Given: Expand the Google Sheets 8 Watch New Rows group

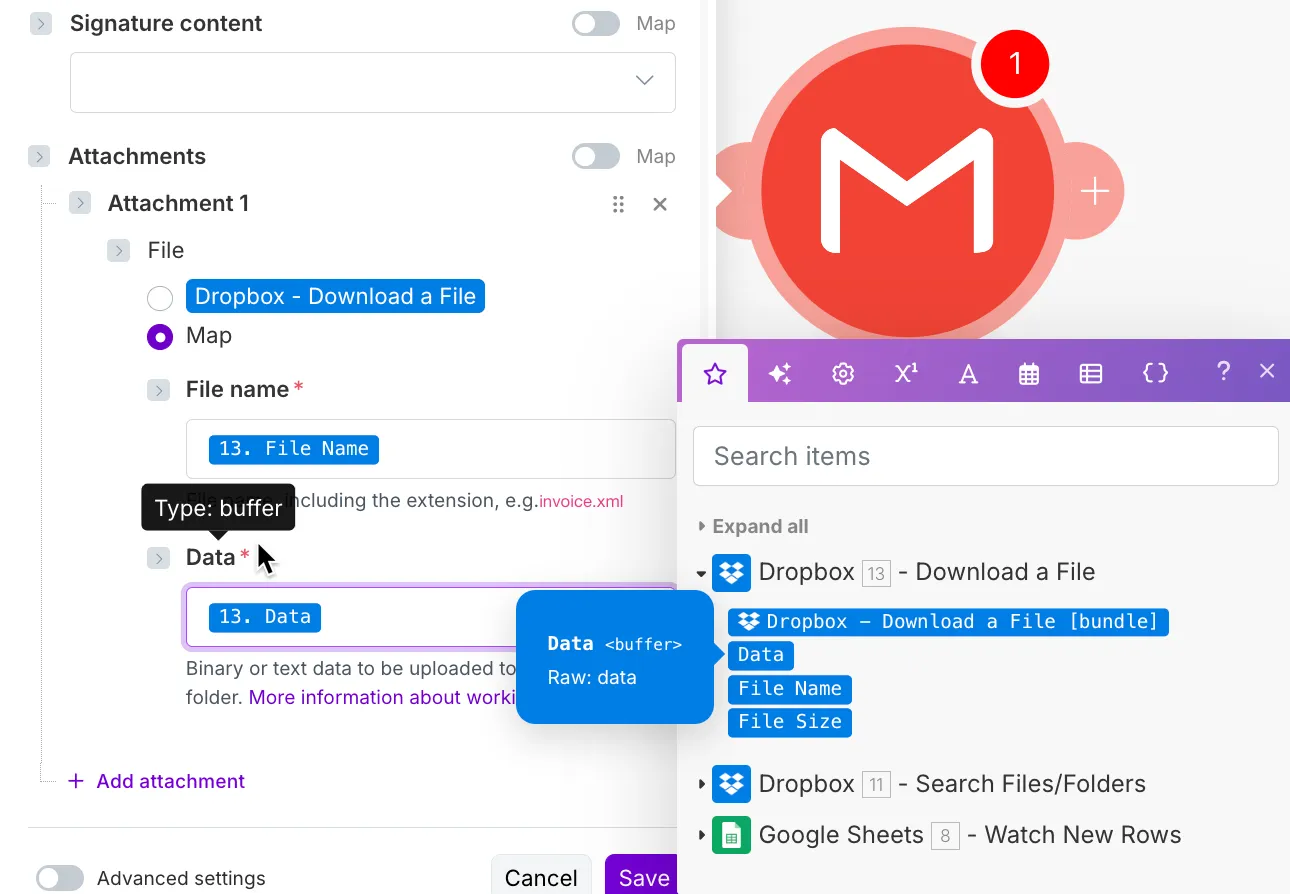Looking at the screenshot, I should pyautogui.click(x=701, y=836).
